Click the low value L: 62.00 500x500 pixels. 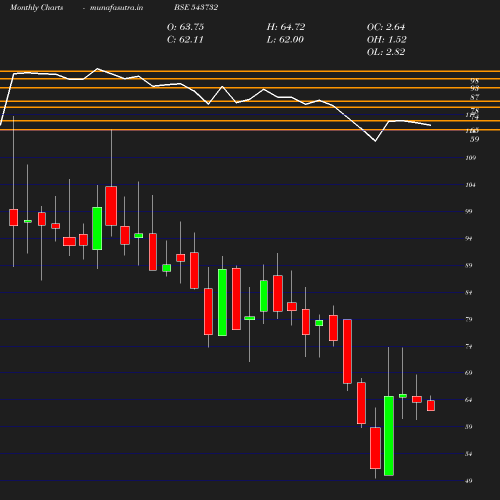coord(285,39)
